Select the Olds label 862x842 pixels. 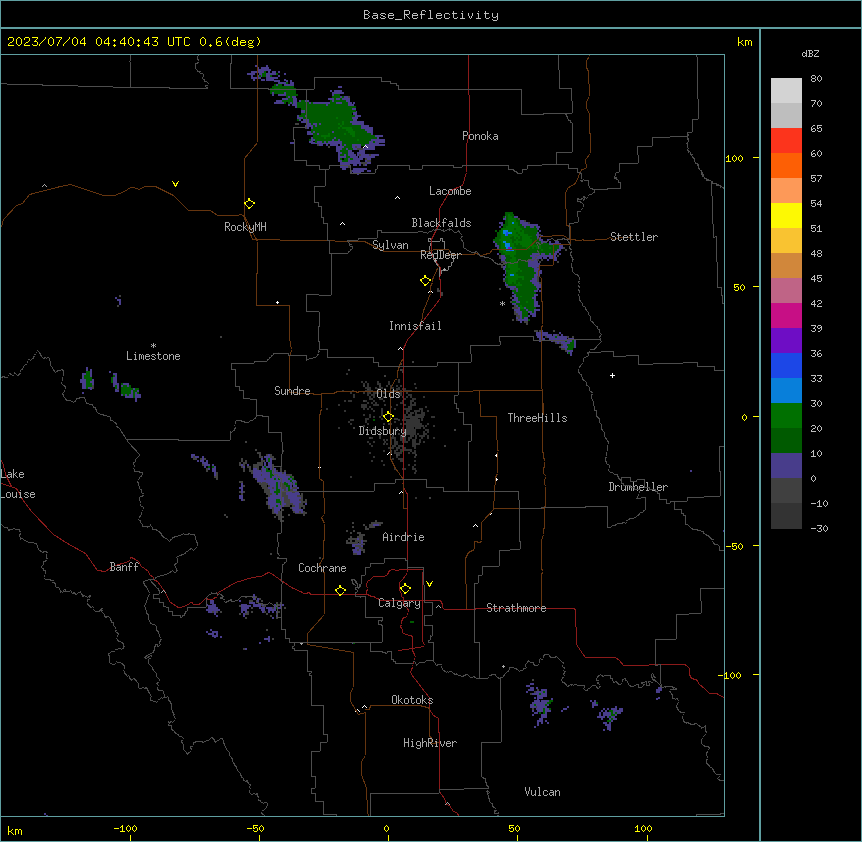click(x=388, y=394)
